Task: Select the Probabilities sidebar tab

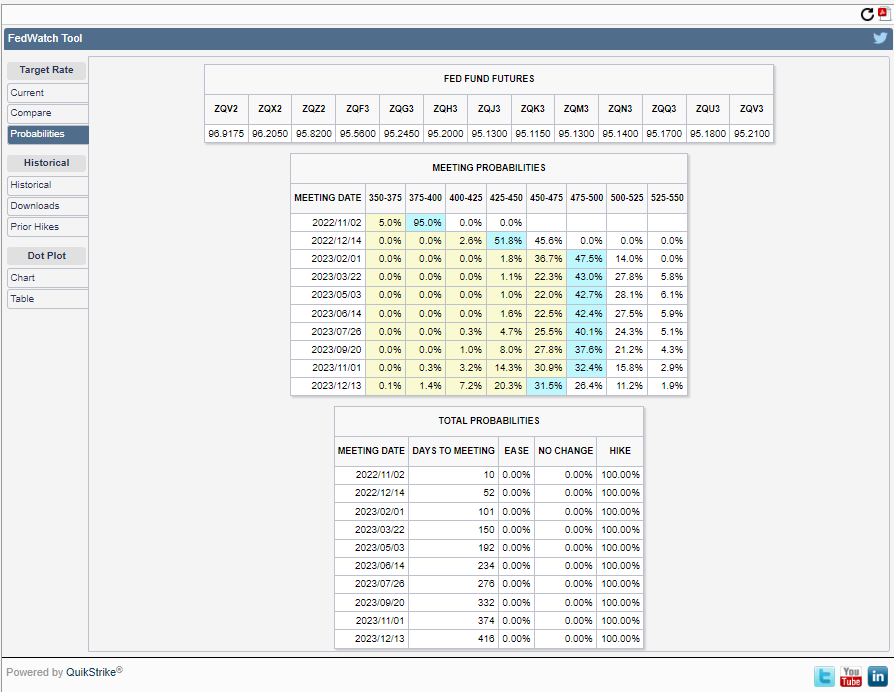Action: point(47,134)
